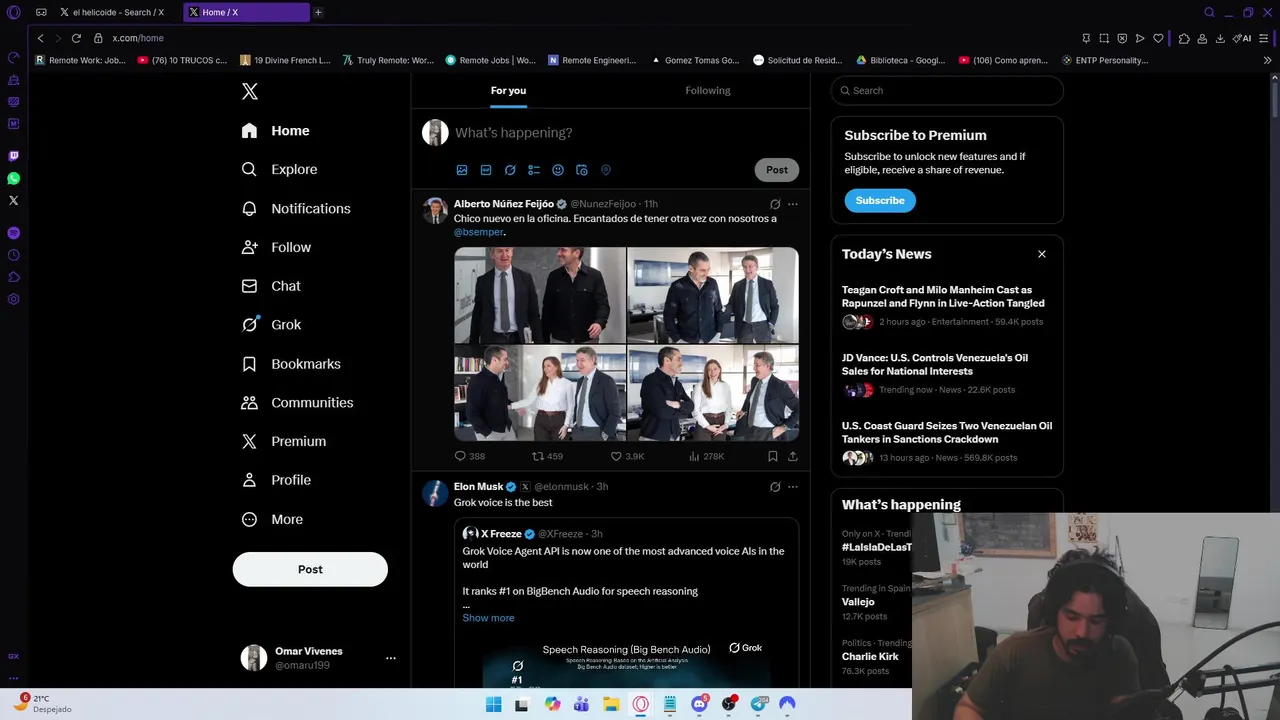The height and width of the screenshot is (720, 1280).
Task: Bookmark Alberto Núñez Feijóo's post
Action: 773,456
